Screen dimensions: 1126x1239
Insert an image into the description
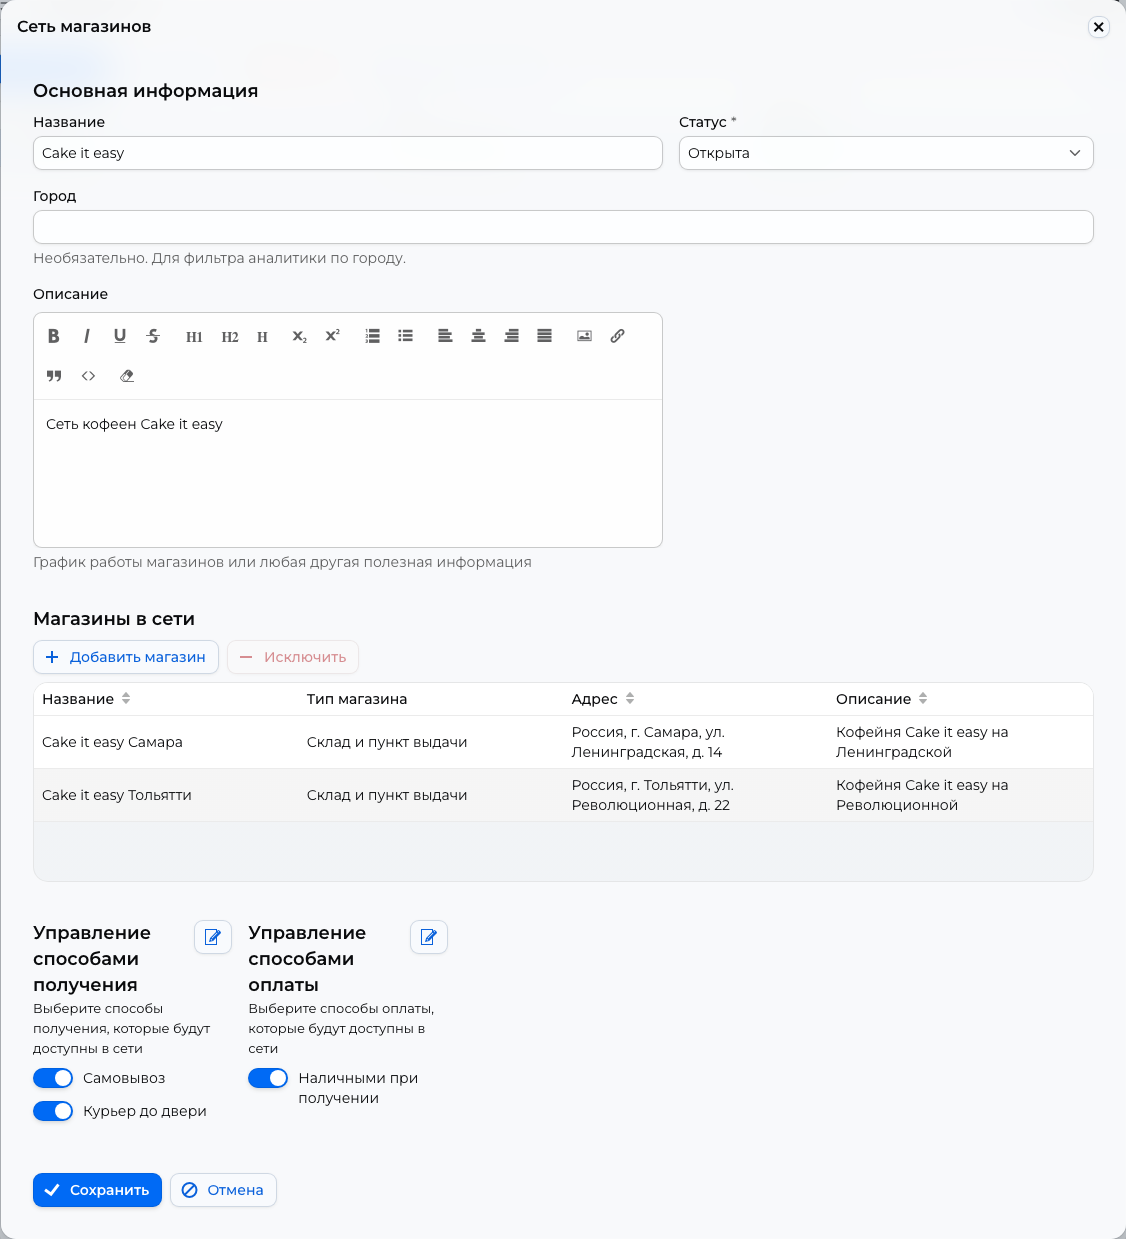(x=585, y=336)
